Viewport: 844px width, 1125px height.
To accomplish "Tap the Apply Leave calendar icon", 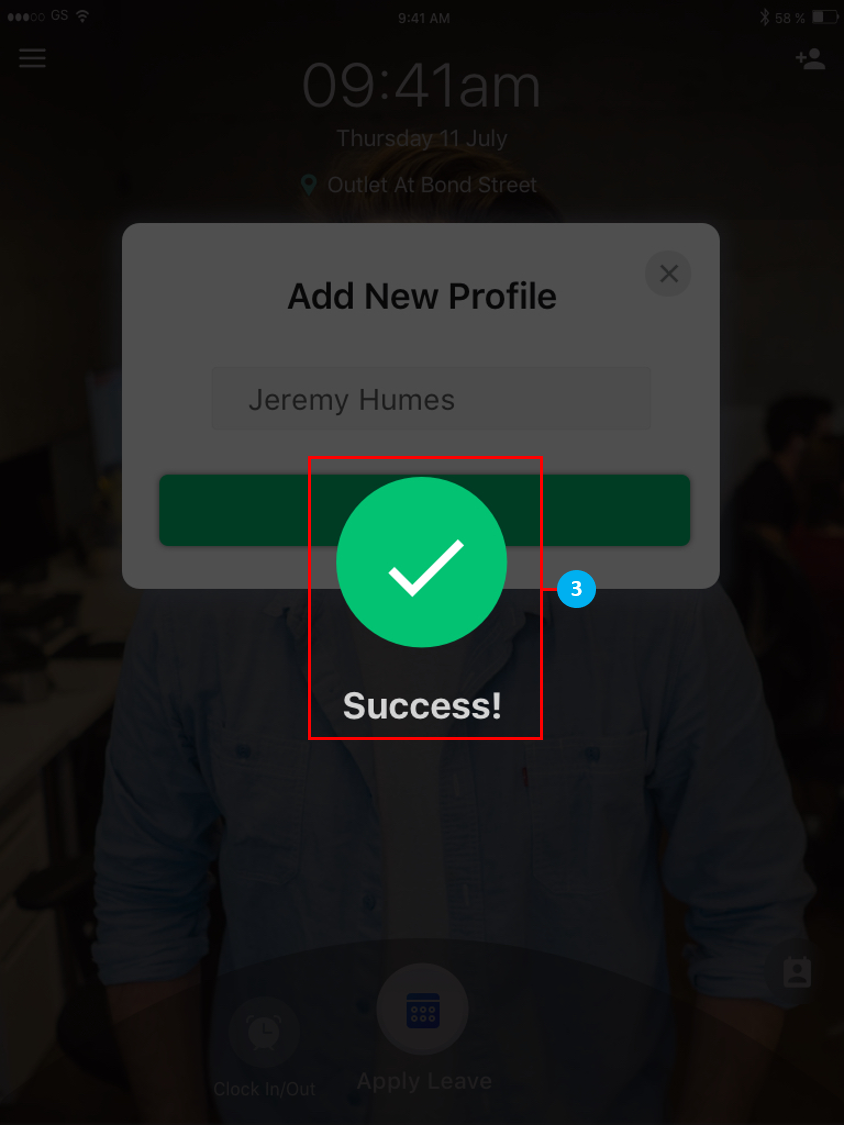I will (423, 1009).
